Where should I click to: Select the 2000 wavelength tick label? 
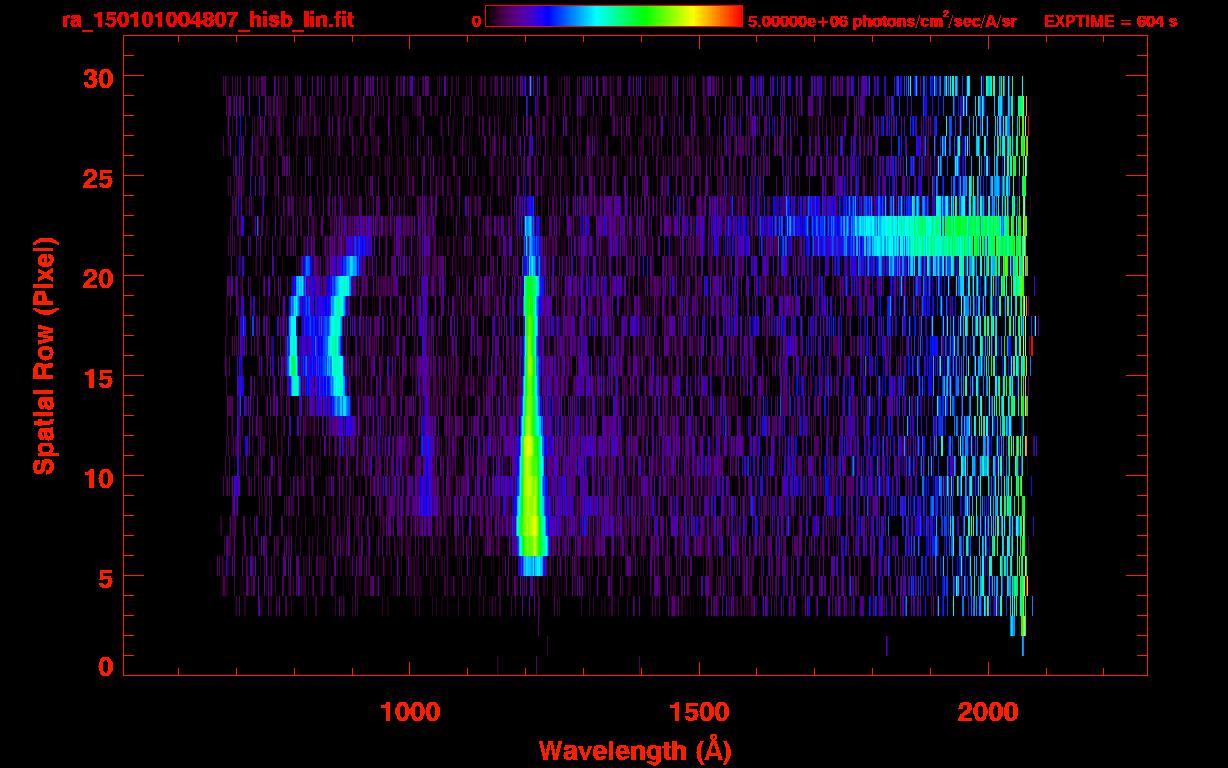click(987, 713)
